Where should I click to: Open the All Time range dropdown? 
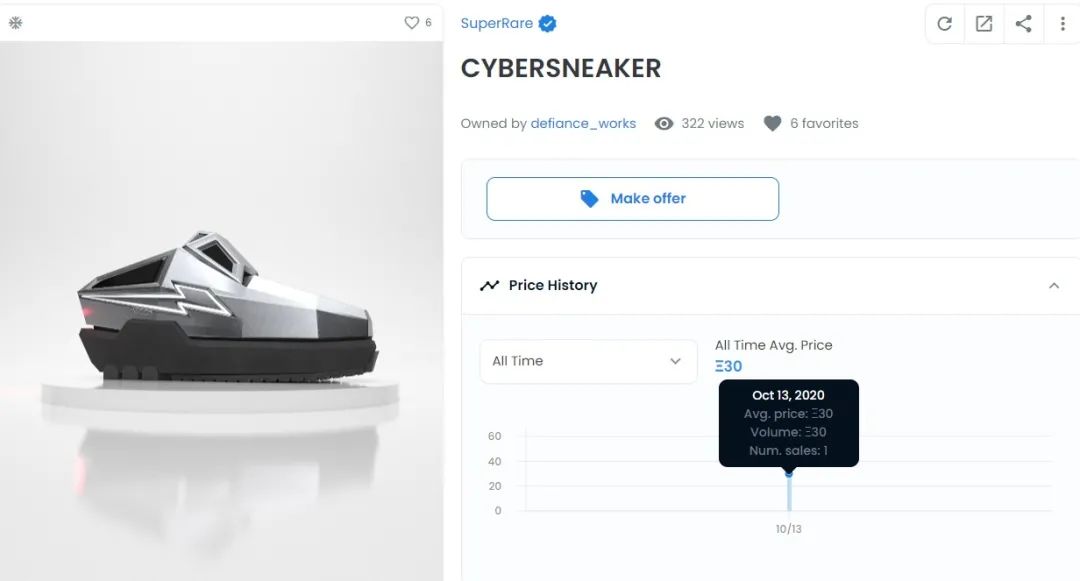coord(587,361)
